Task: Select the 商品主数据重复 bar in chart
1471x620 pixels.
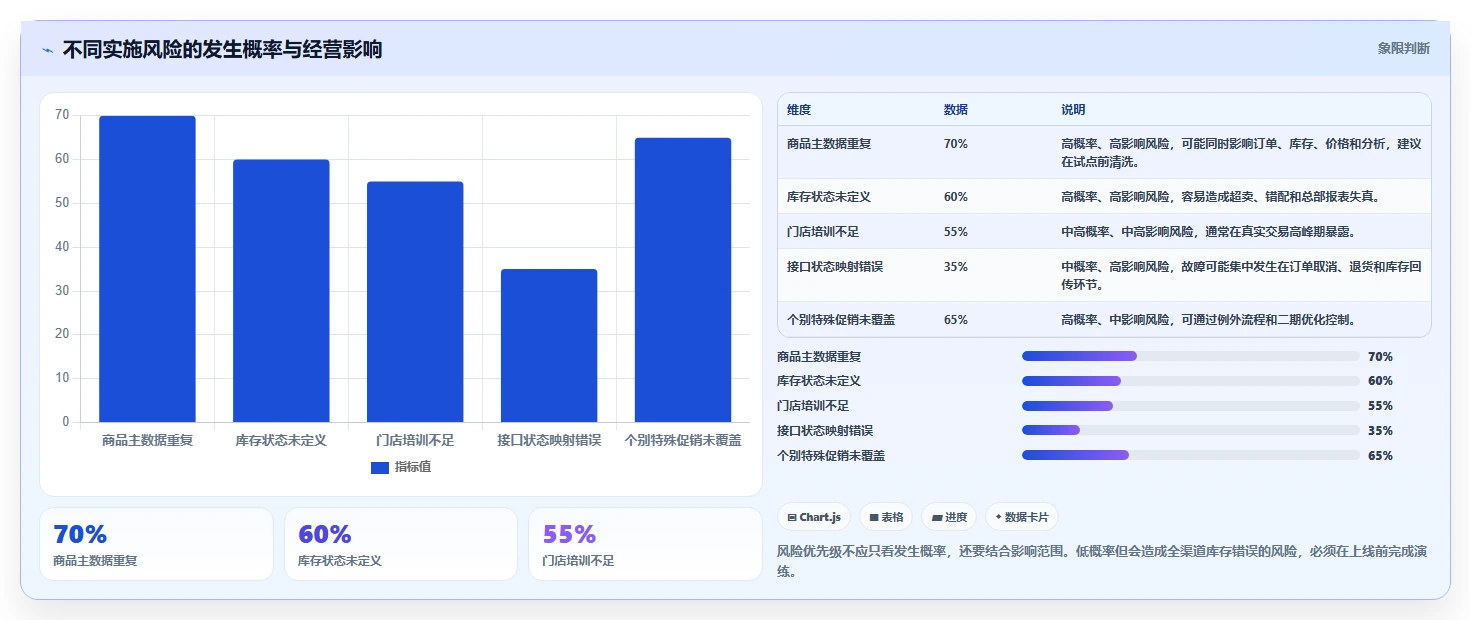Action: (x=147, y=269)
